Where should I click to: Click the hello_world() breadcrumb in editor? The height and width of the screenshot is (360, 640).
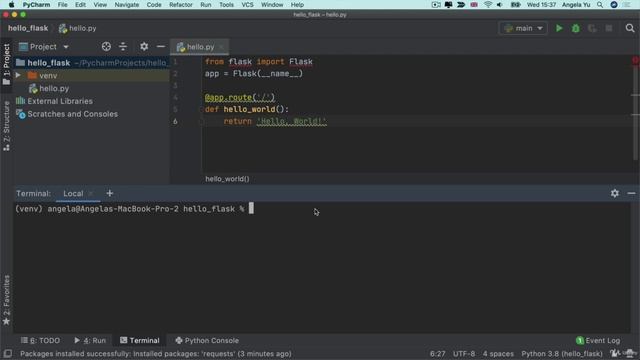coord(227,179)
